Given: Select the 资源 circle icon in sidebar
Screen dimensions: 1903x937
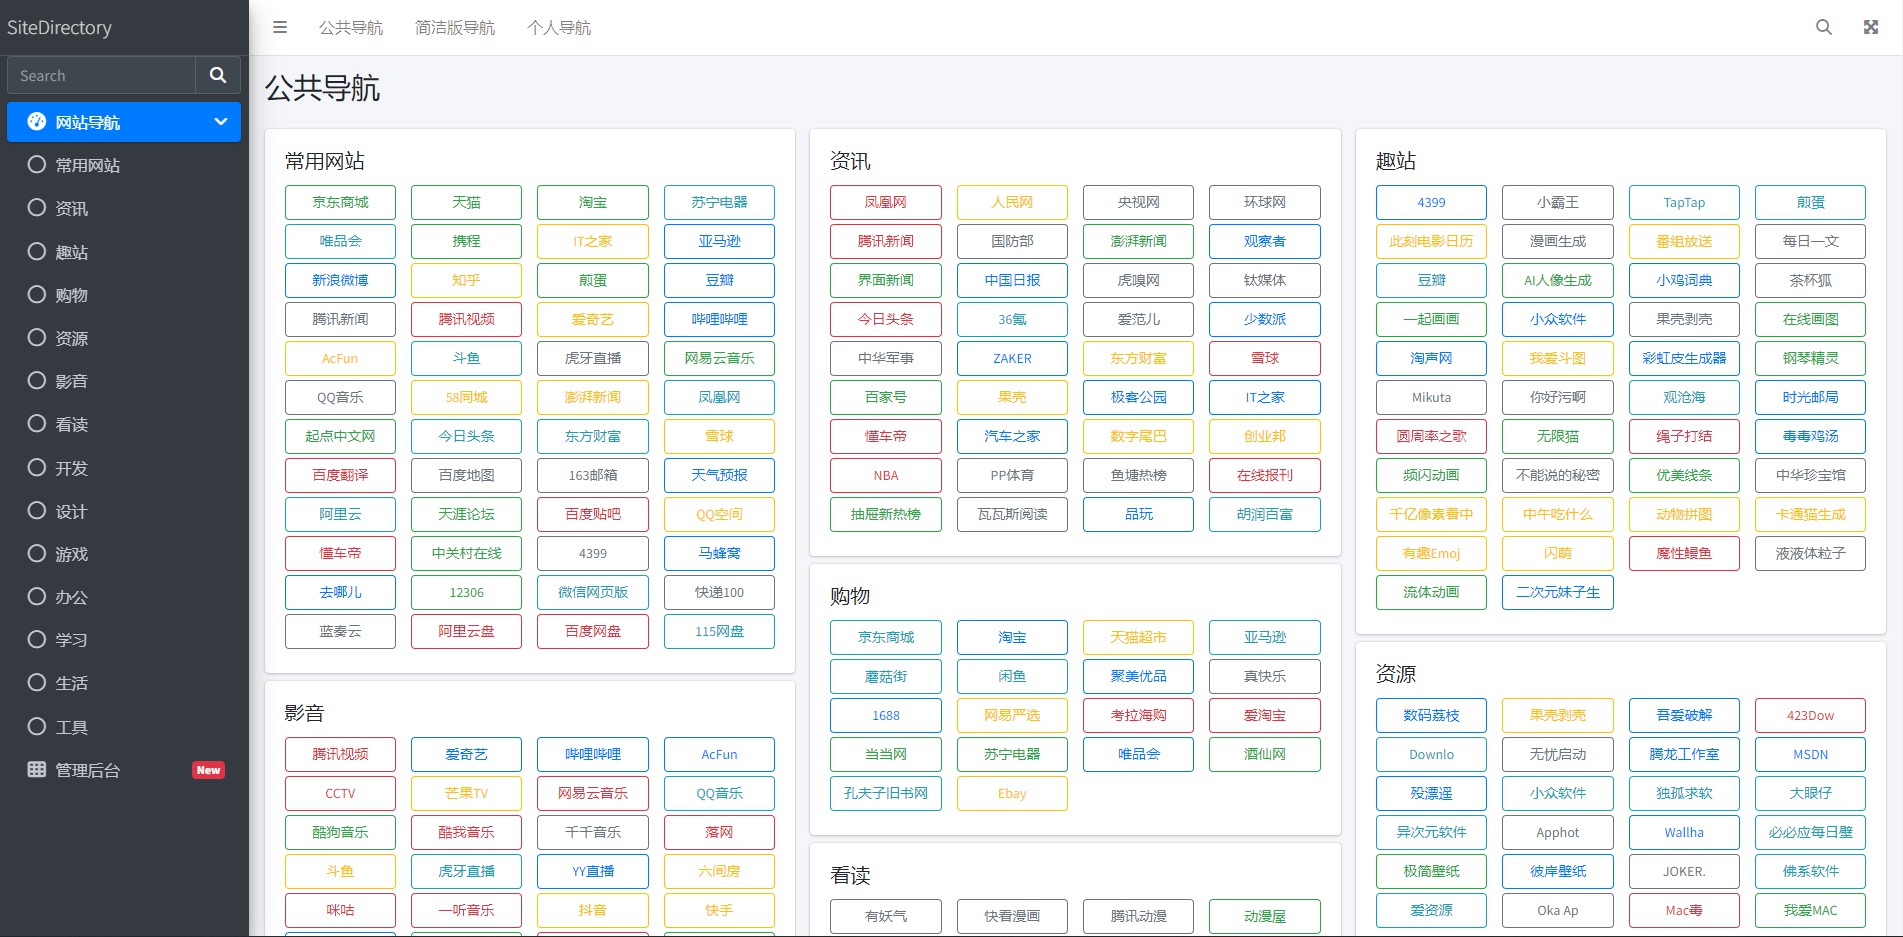Looking at the screenshot, I should pos(37,337).
